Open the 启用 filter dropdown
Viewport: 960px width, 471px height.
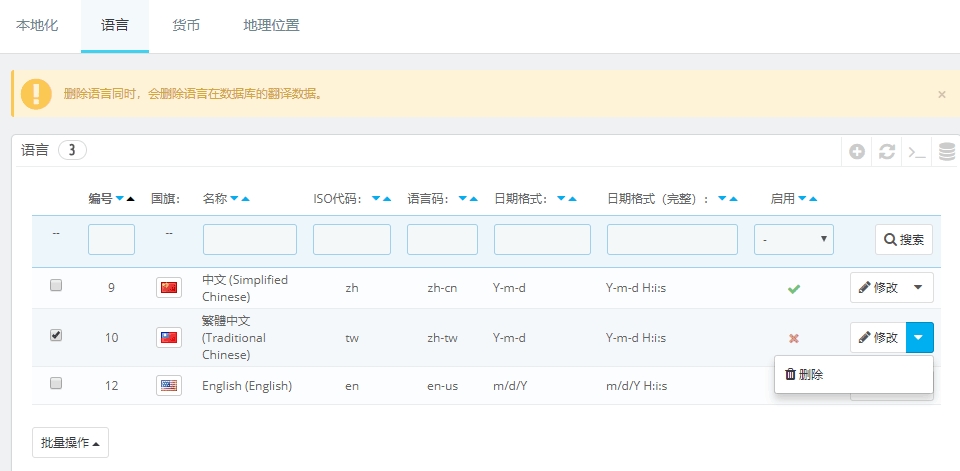[x=793, y=240]
